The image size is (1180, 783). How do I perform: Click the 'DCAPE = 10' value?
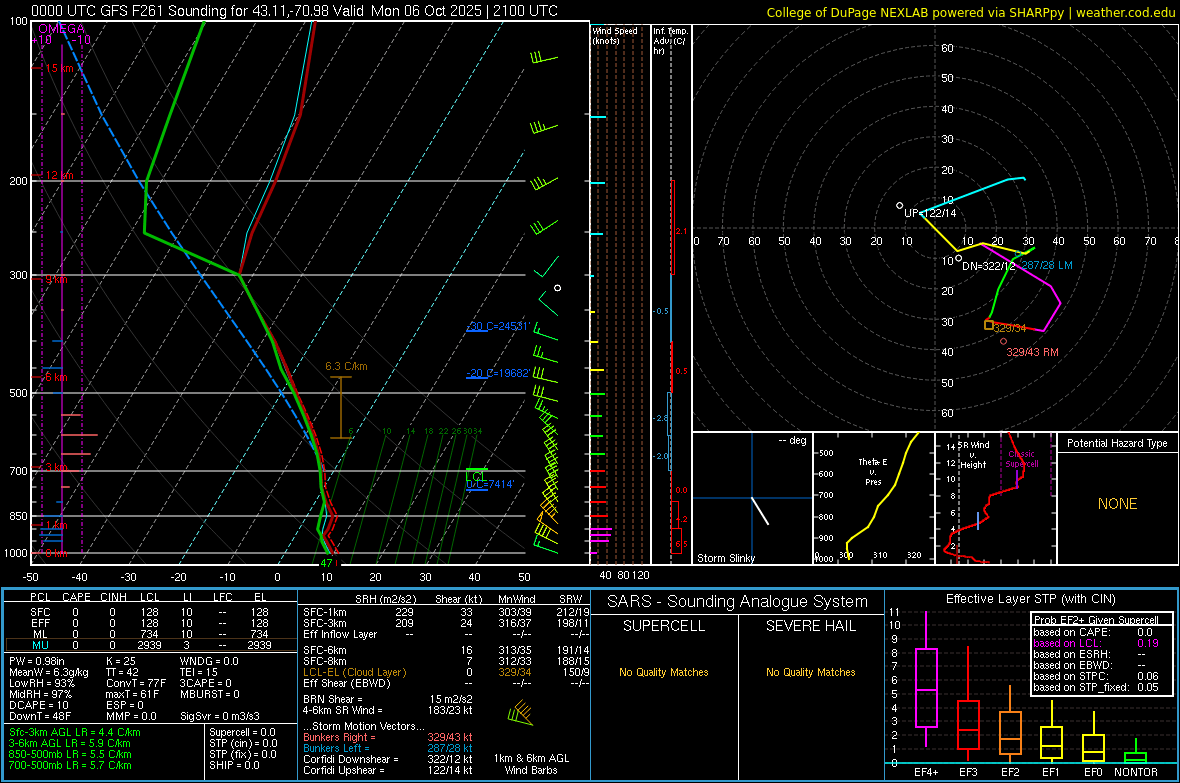click(x=38, y=705)
